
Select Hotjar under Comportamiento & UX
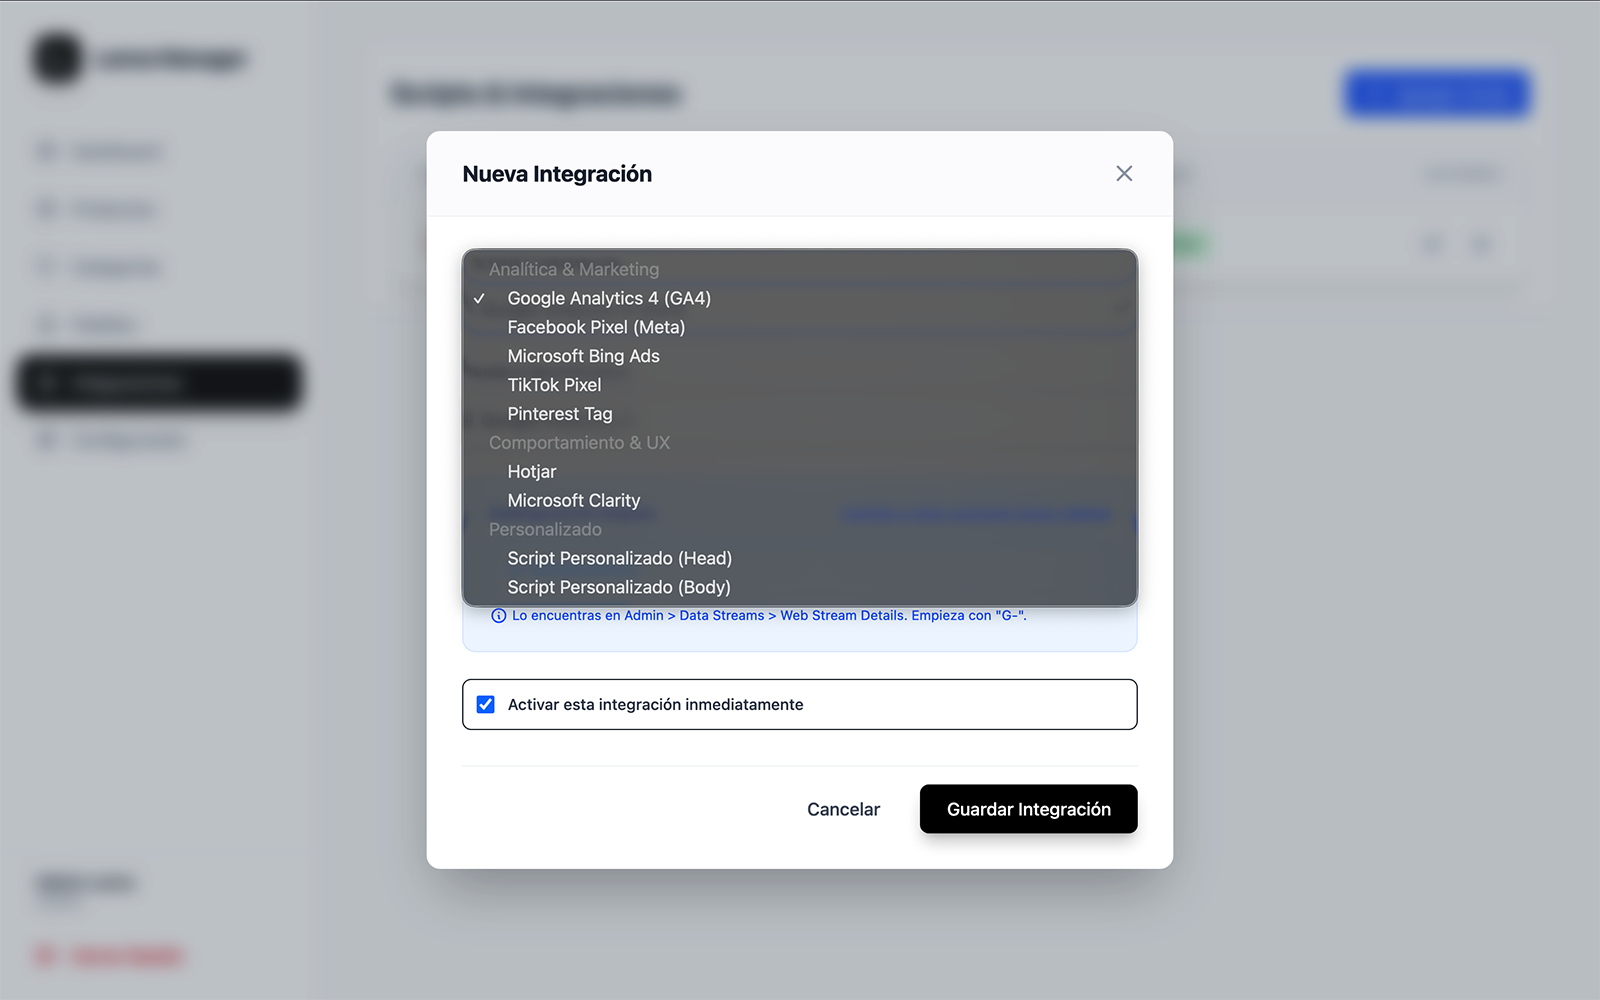[531, 472]
